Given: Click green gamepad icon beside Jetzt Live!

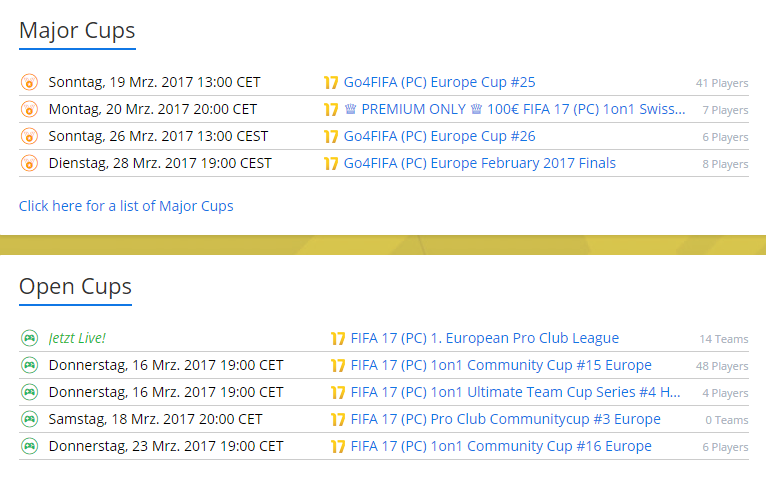Looking at the screenshot, I should (28, 338).
